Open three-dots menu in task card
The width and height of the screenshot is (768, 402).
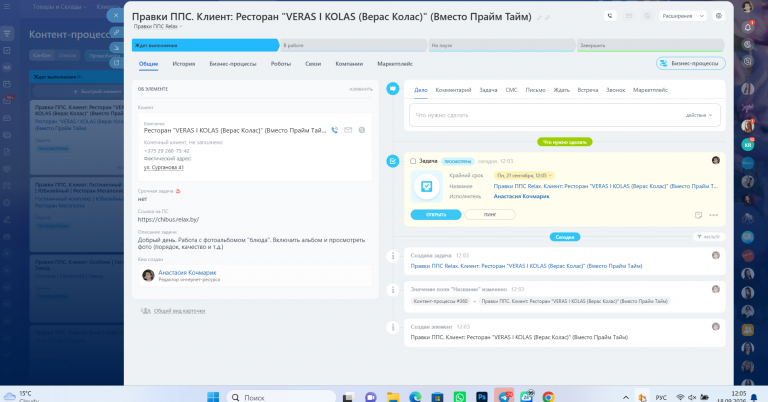[713, 215]
